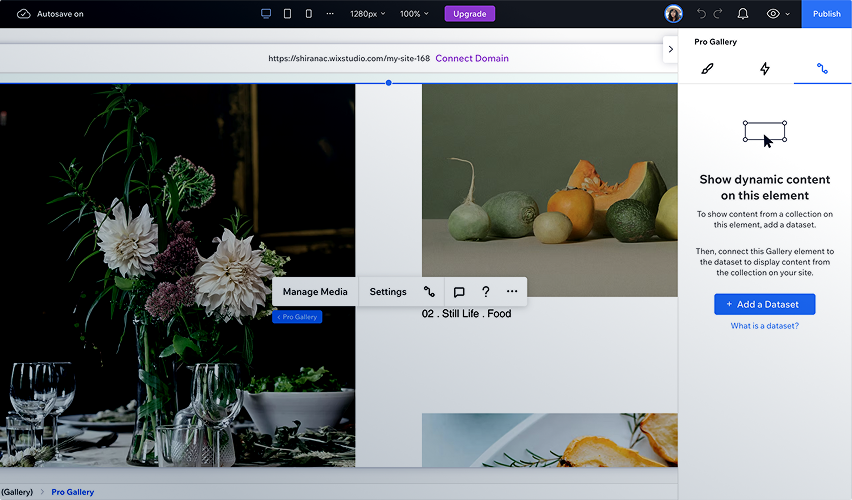Click Show dynamic content heading
The image size is (852, 500).
coord(765,188)
